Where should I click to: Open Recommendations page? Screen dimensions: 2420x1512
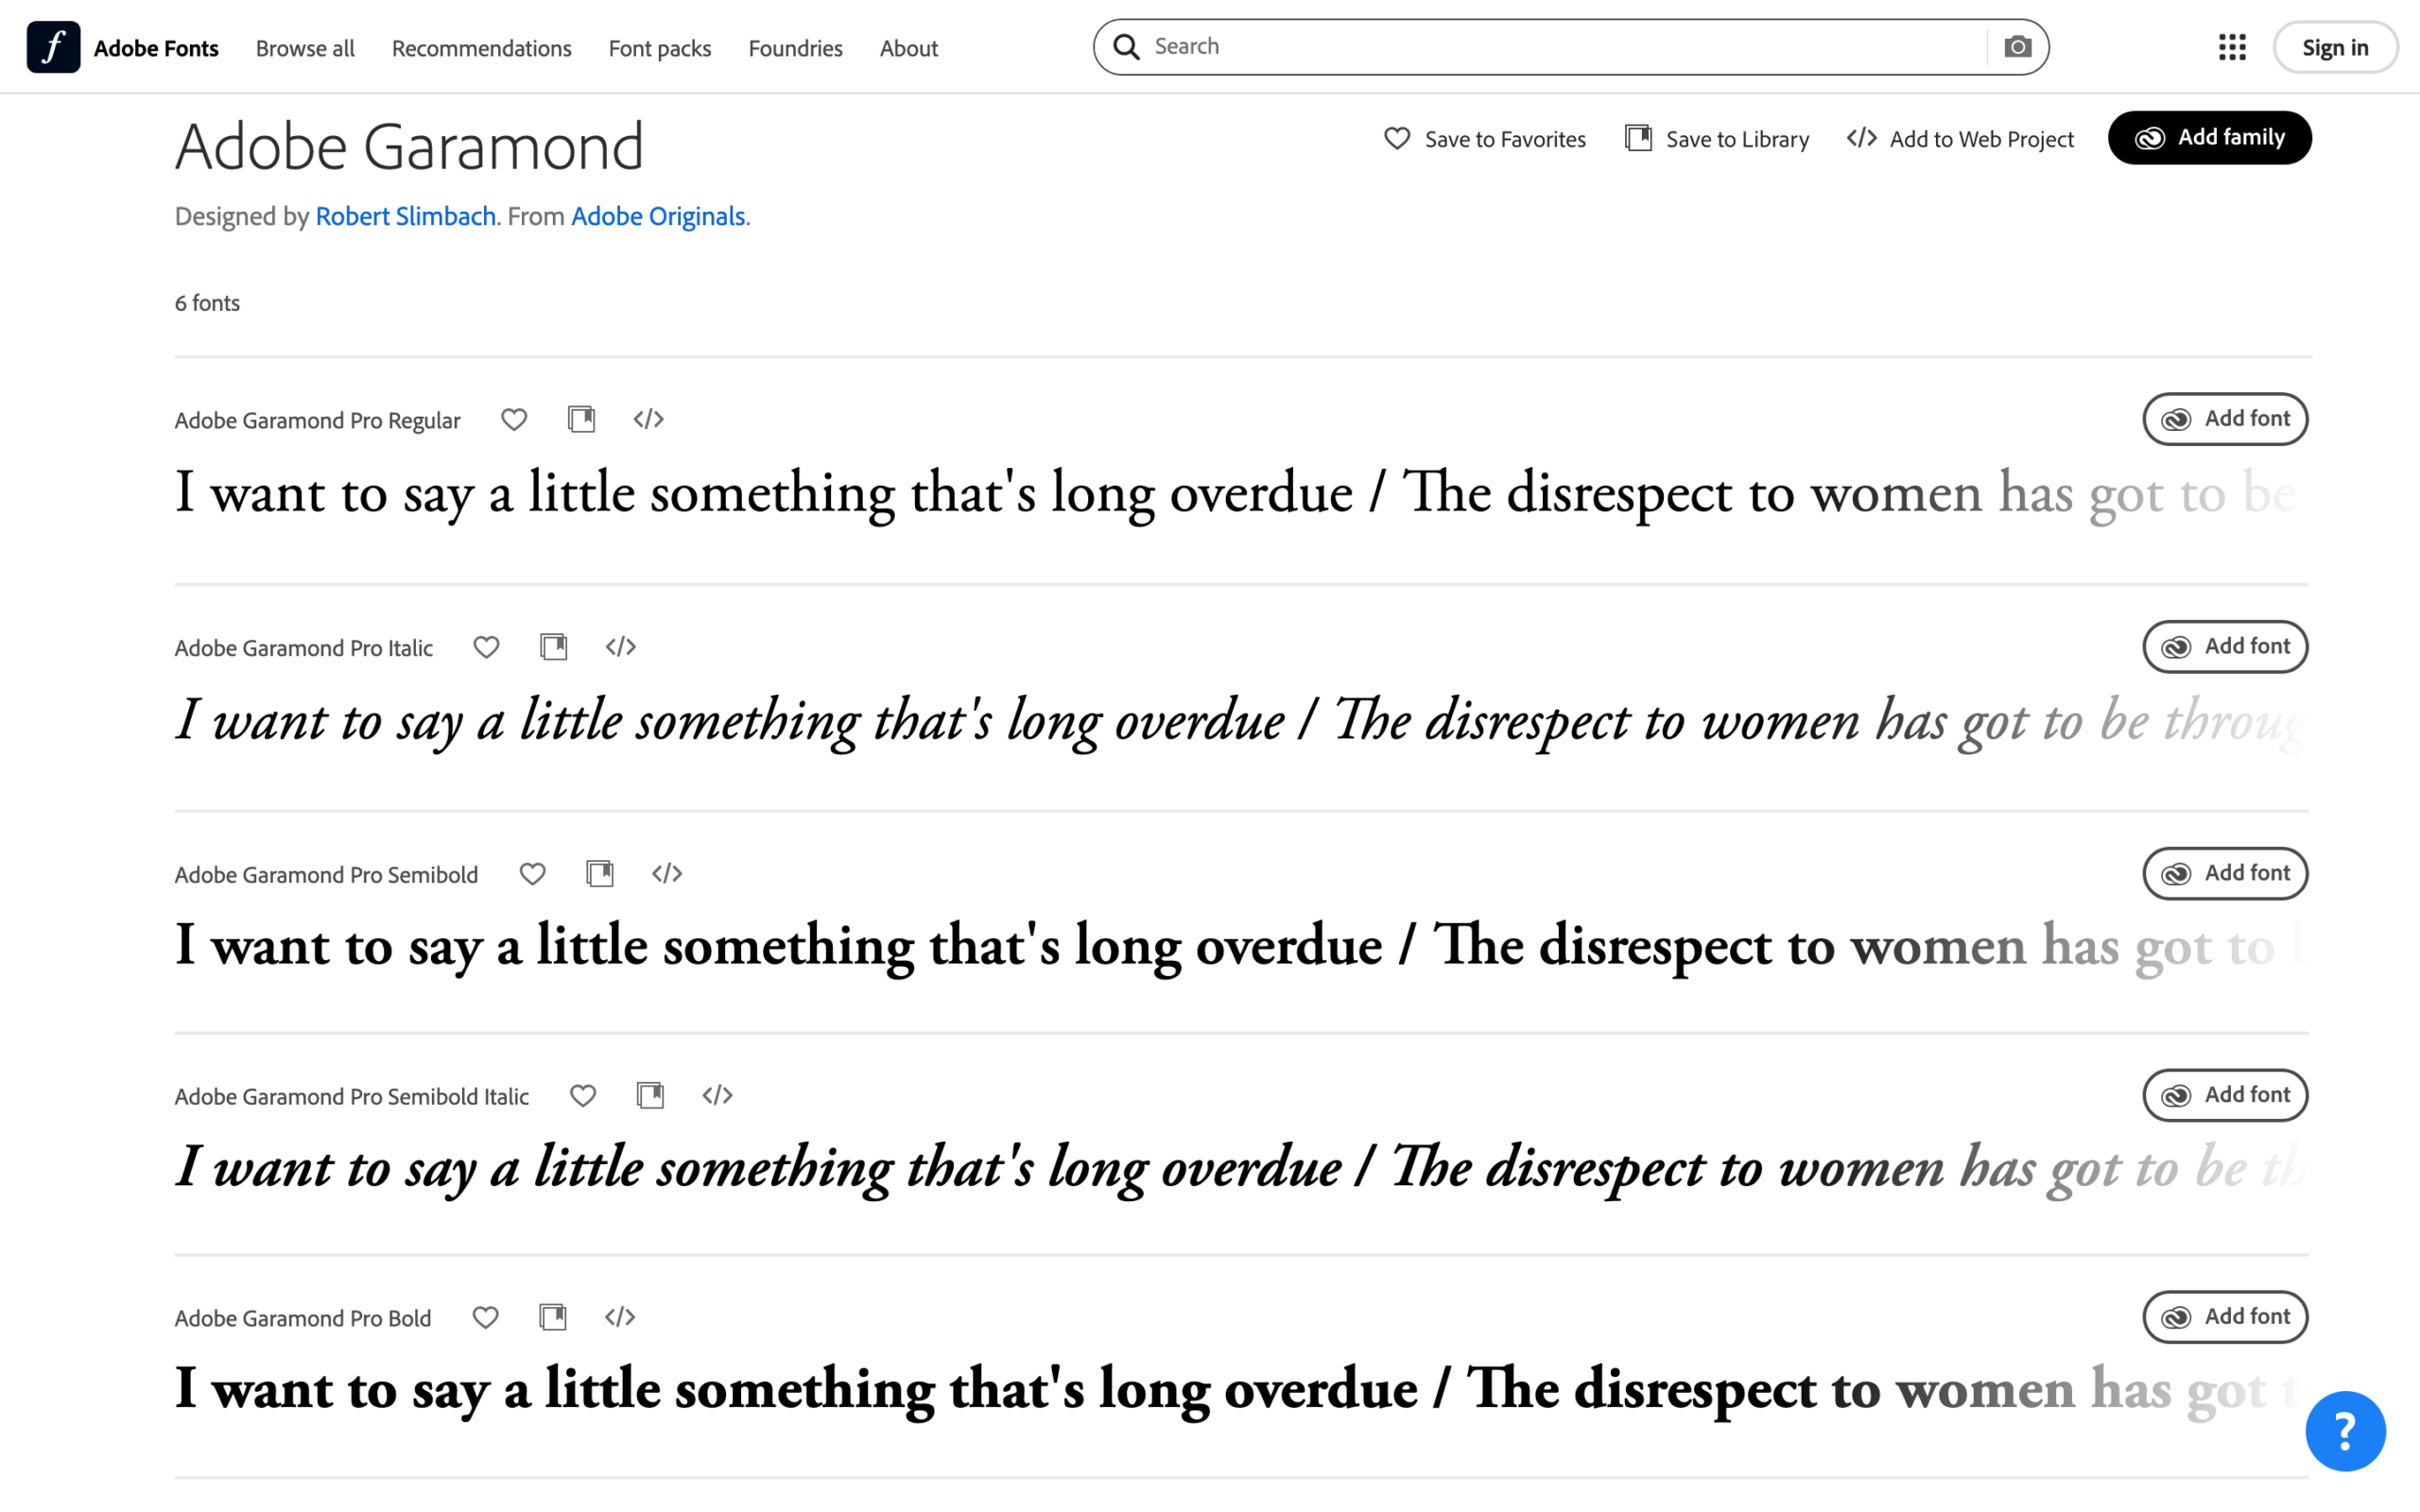[x=482, y=48]
